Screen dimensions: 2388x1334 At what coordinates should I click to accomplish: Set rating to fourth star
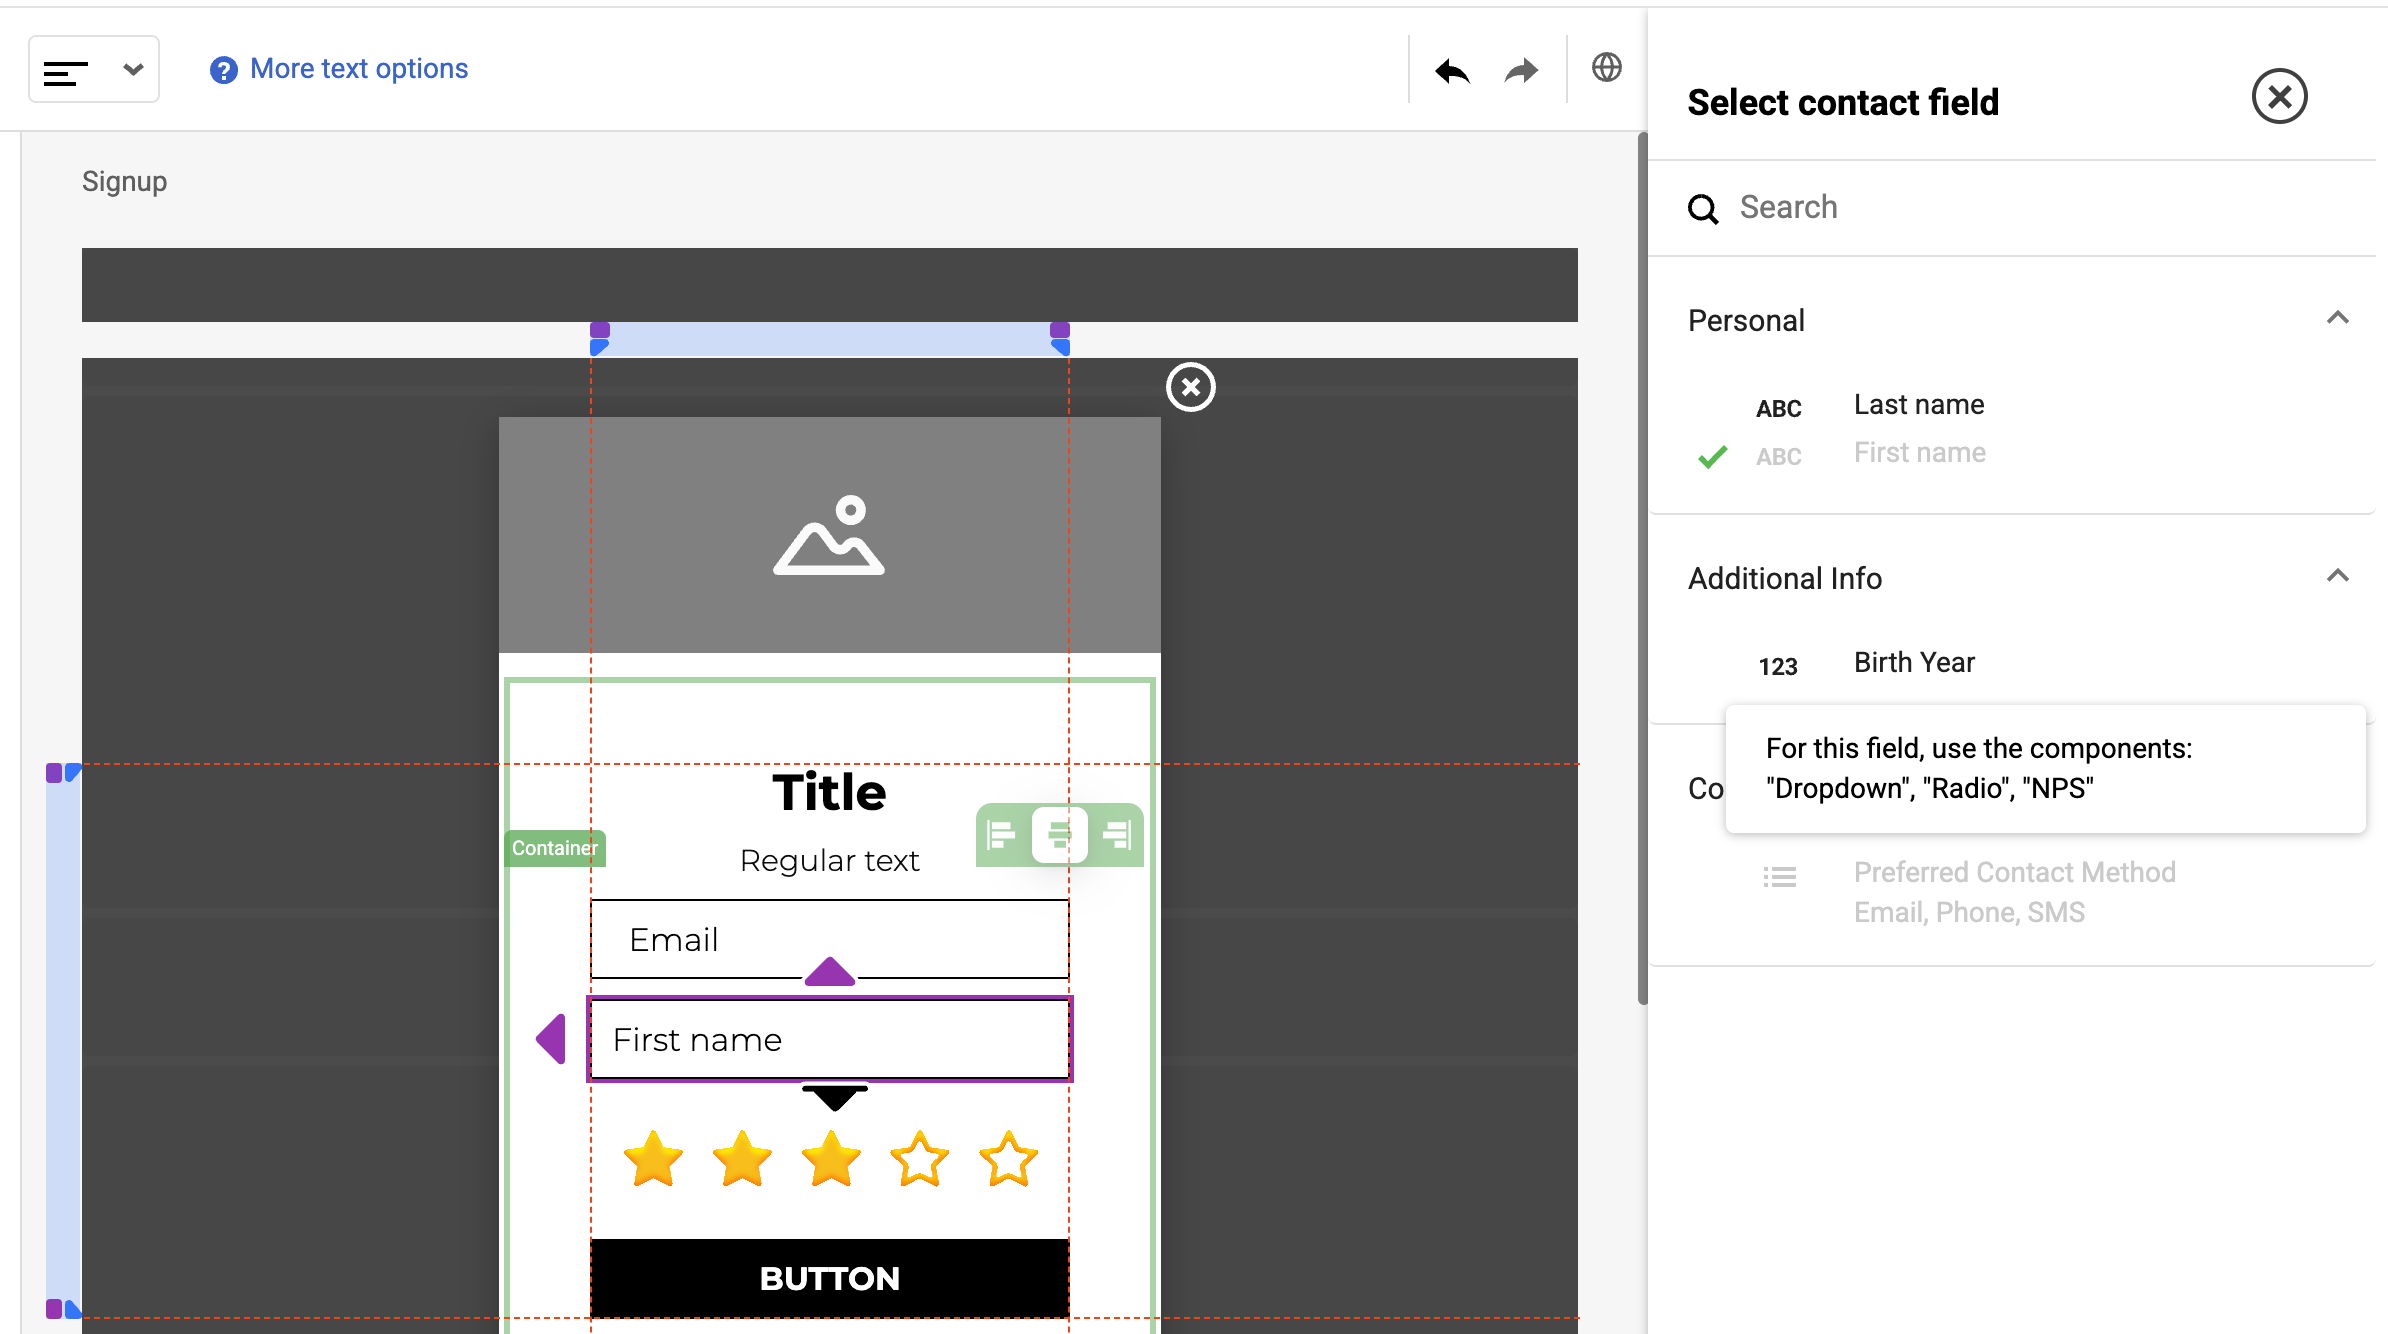pos(919,1159)
